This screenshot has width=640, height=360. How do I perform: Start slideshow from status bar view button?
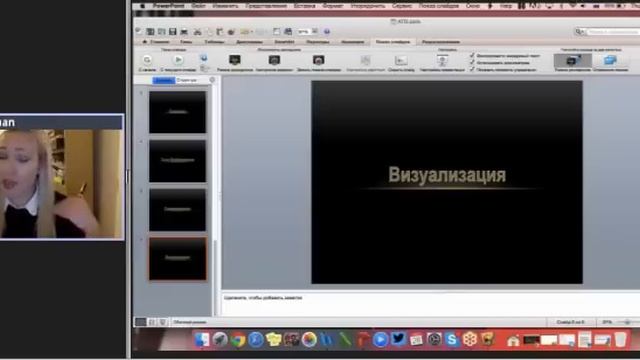point(162,322)
